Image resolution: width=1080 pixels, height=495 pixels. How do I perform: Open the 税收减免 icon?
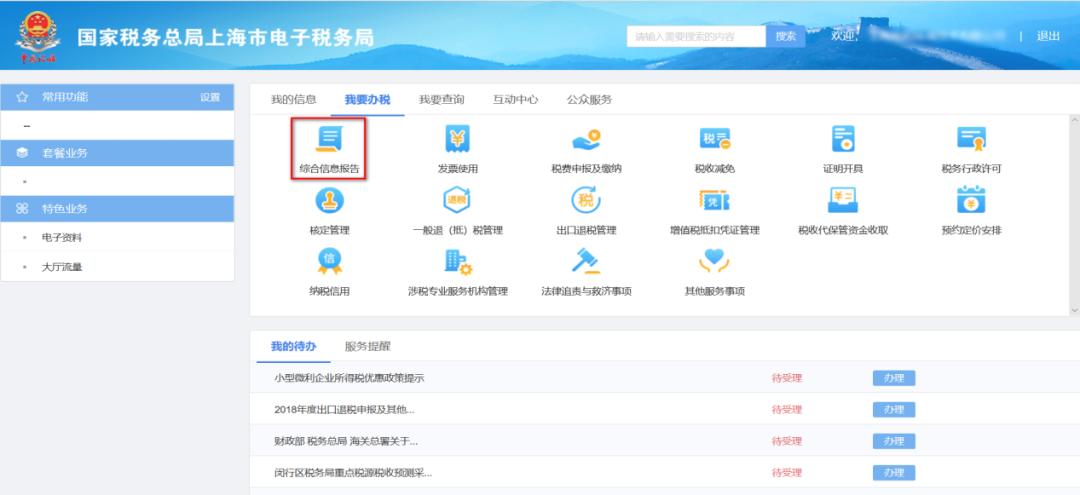pos(714,139)
